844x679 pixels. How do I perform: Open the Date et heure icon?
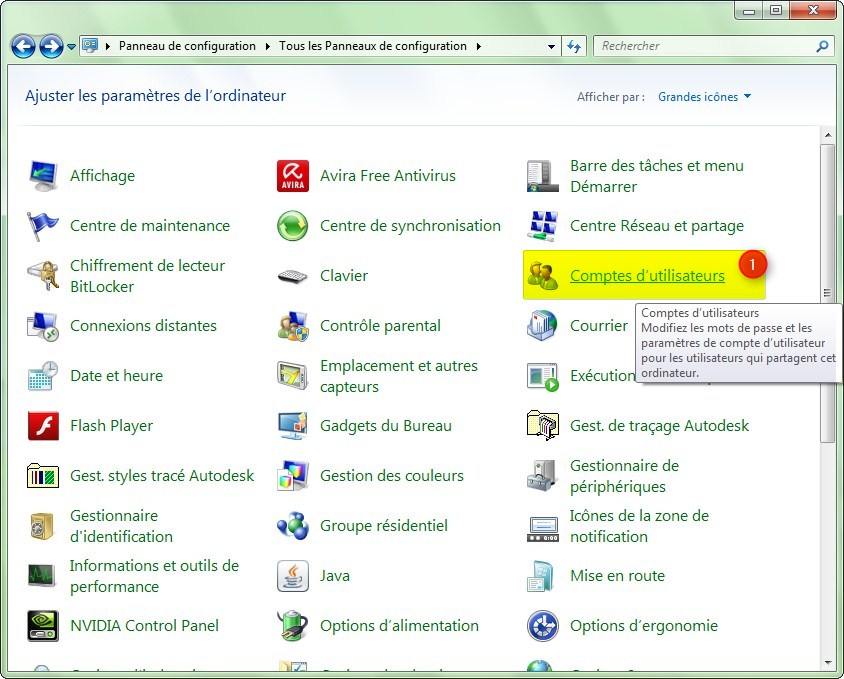point(43,376)
